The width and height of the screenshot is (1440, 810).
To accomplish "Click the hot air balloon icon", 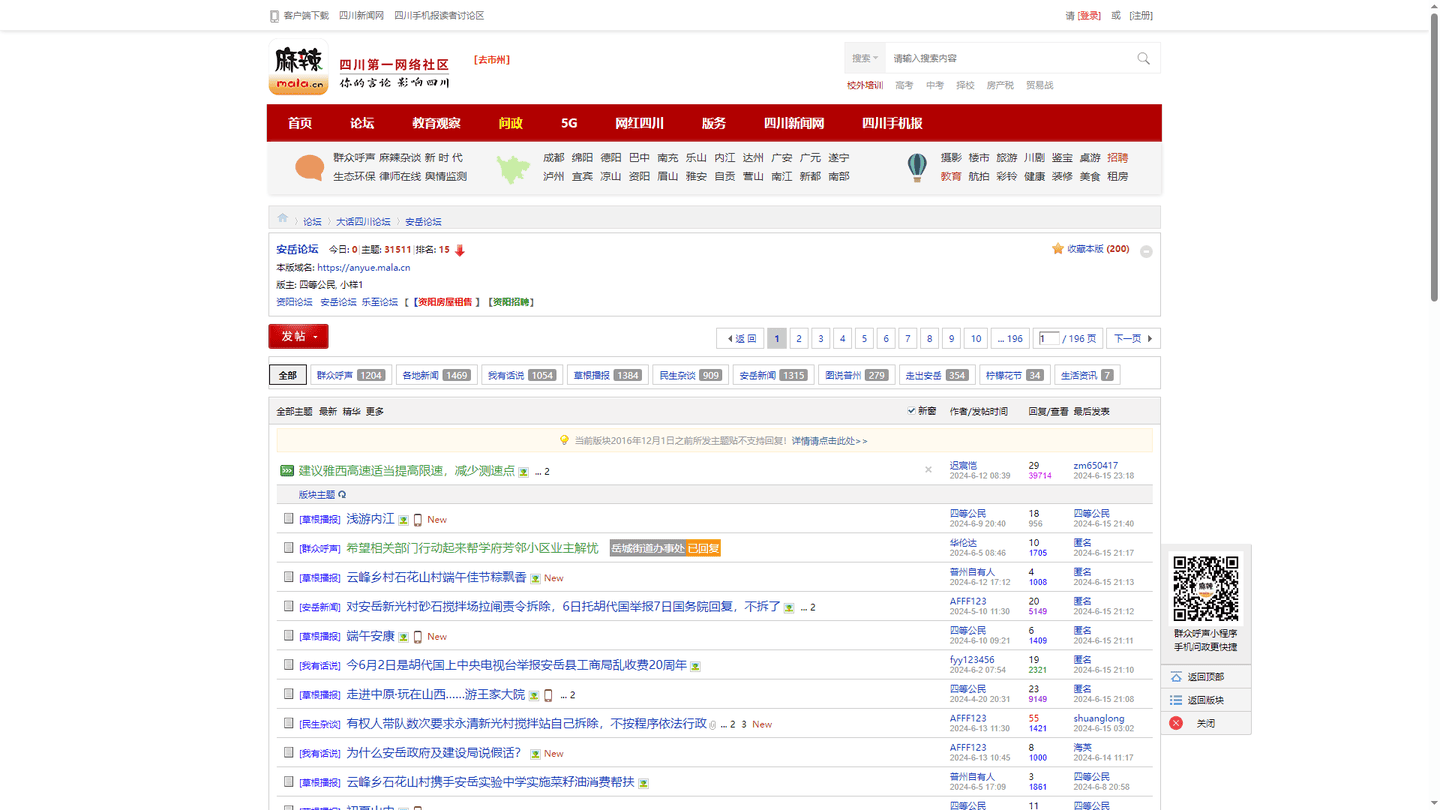I will point(917,167).
